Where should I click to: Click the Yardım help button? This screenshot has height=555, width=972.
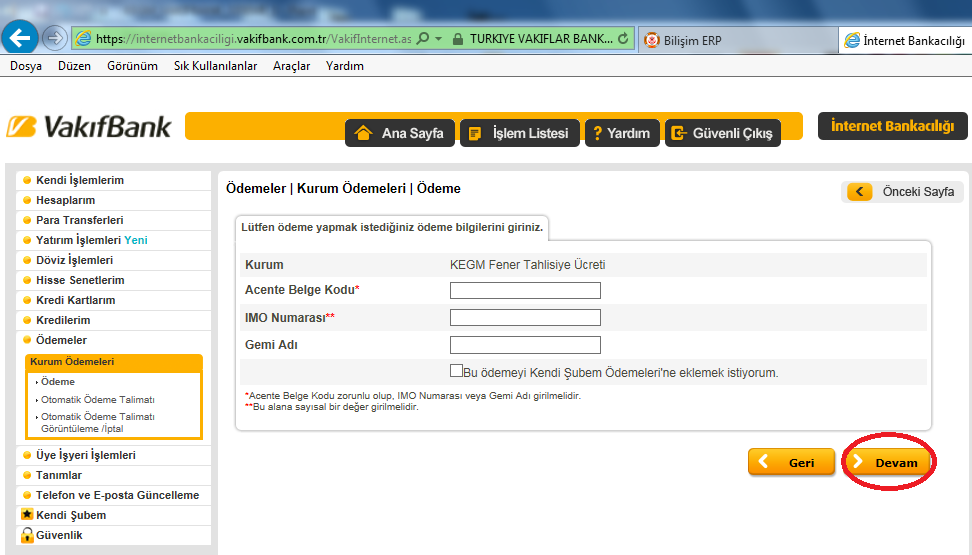(620, 133)
